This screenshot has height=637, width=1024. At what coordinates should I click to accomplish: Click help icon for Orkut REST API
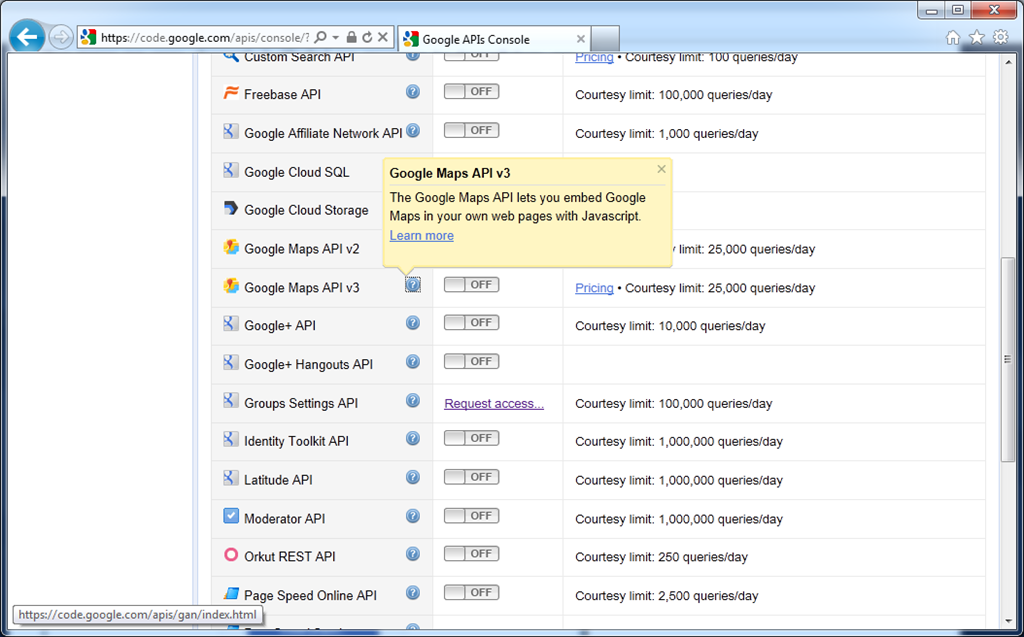click(413, 554)
